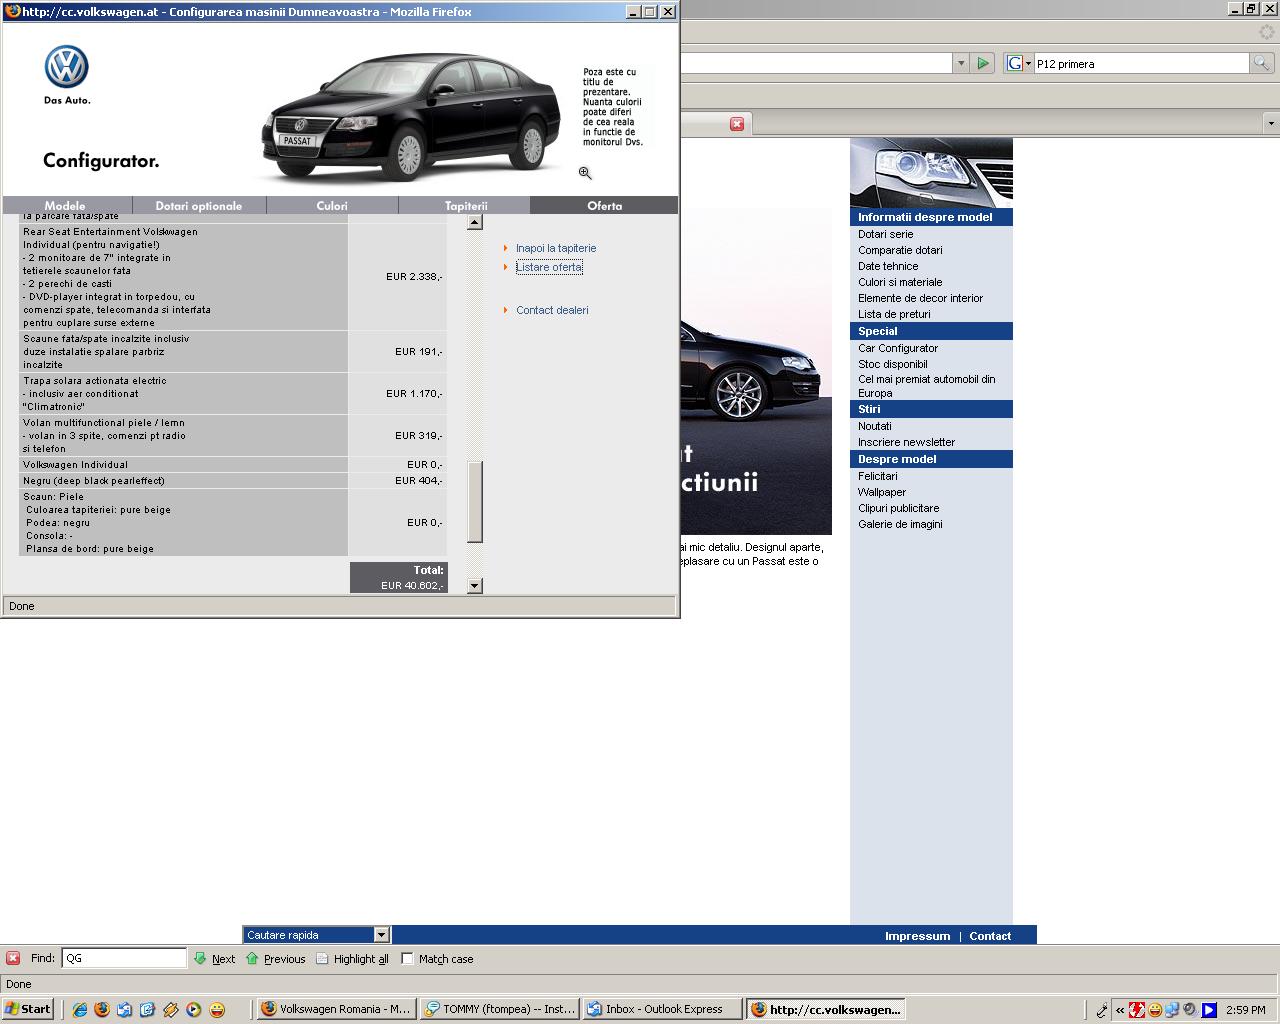Image resolution: width=1280 pixels, height=1024 pixels.
Task: Click the Find text input field
Action: [124, 958]
